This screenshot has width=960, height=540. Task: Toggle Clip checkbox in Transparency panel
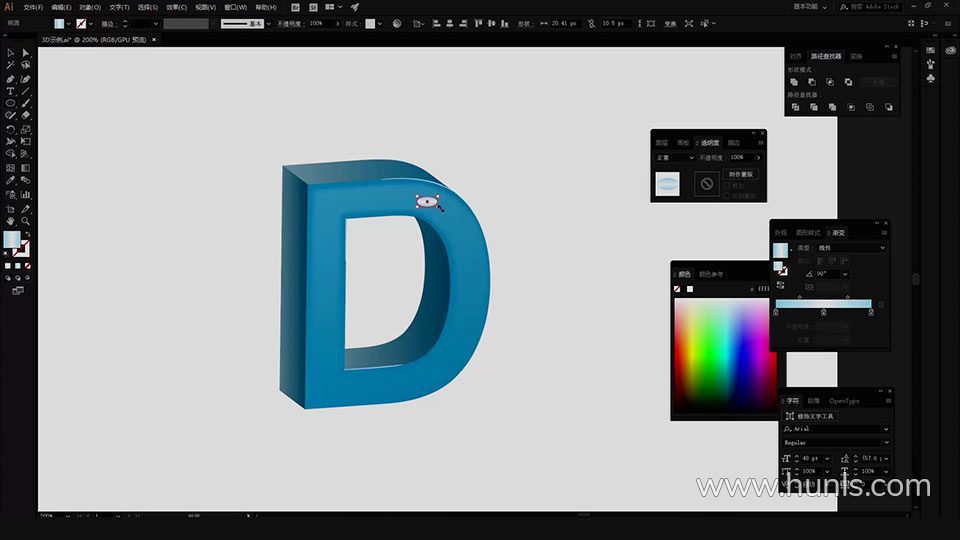[x=727, y=186]
